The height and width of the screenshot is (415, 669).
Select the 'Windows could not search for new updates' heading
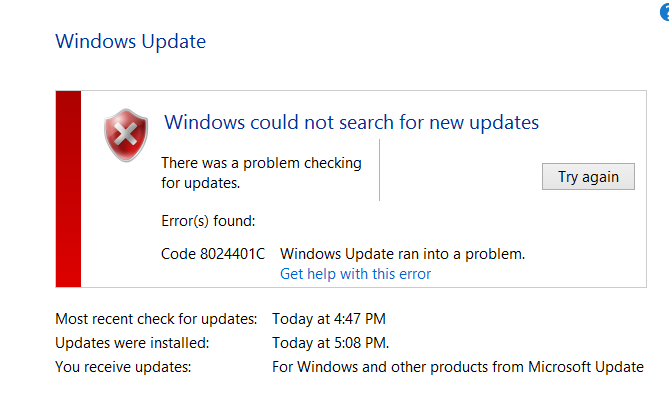(x=352, y=122)
